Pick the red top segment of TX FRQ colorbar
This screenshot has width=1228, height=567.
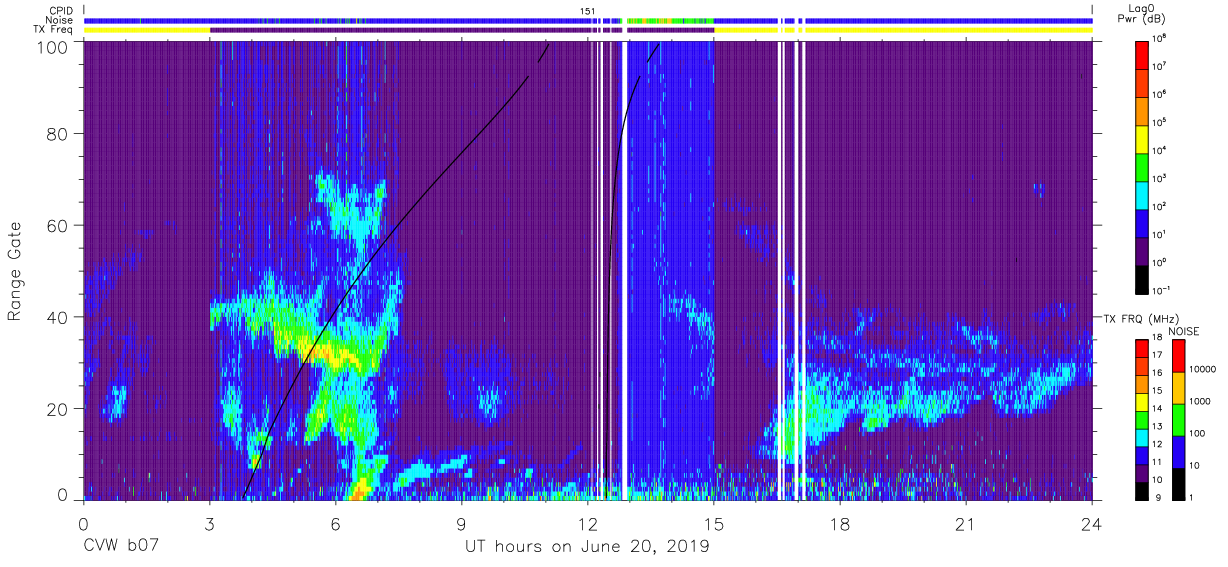point(1141,349)
